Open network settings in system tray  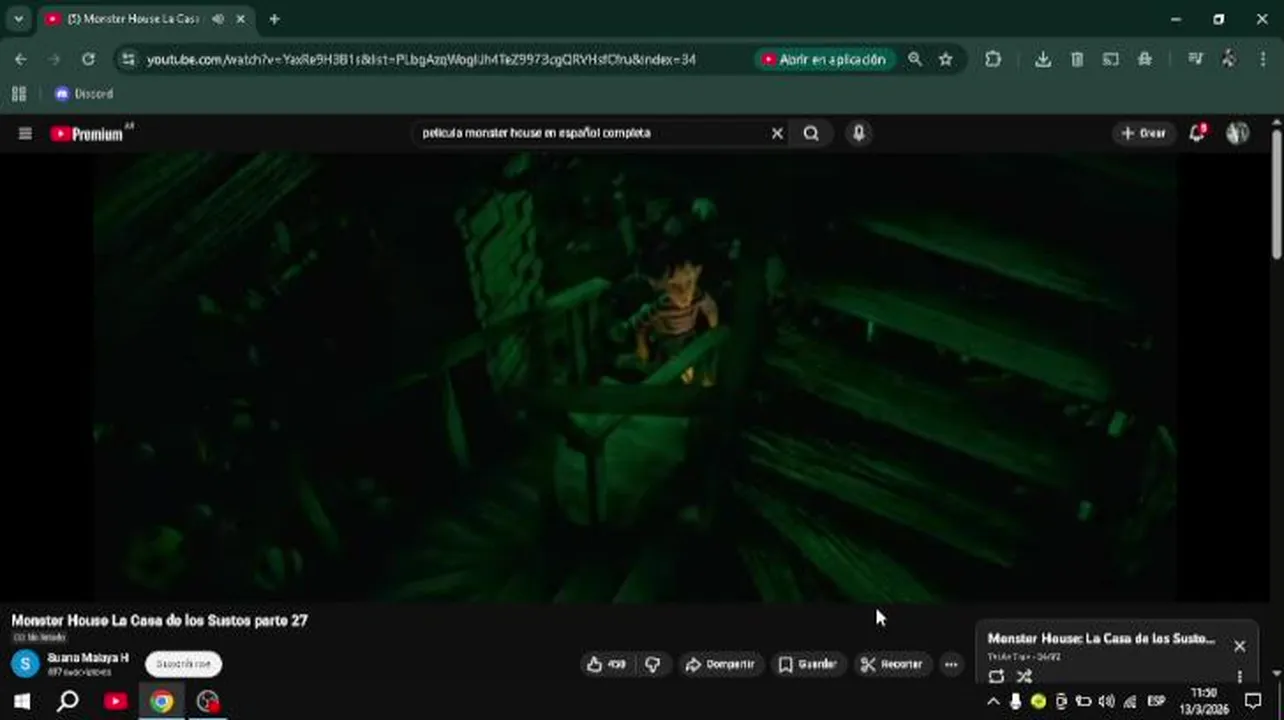[1130, 701]
